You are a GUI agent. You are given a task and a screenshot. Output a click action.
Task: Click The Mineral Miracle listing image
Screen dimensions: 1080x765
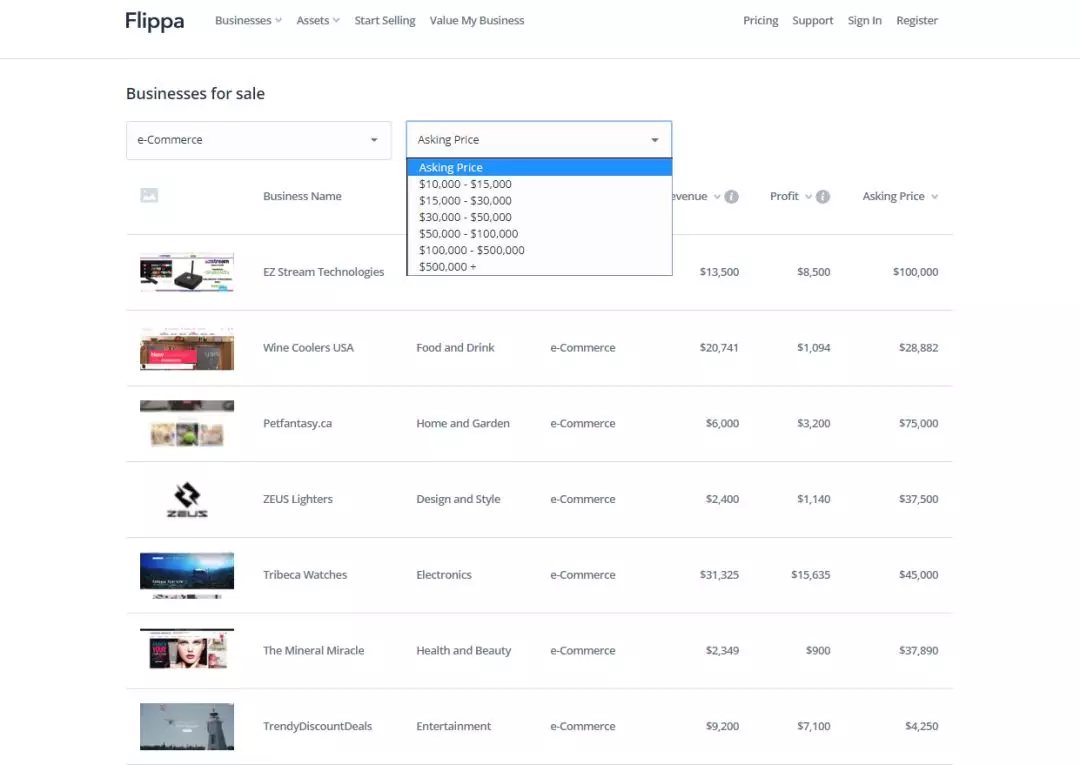click(x=187, y=650)
